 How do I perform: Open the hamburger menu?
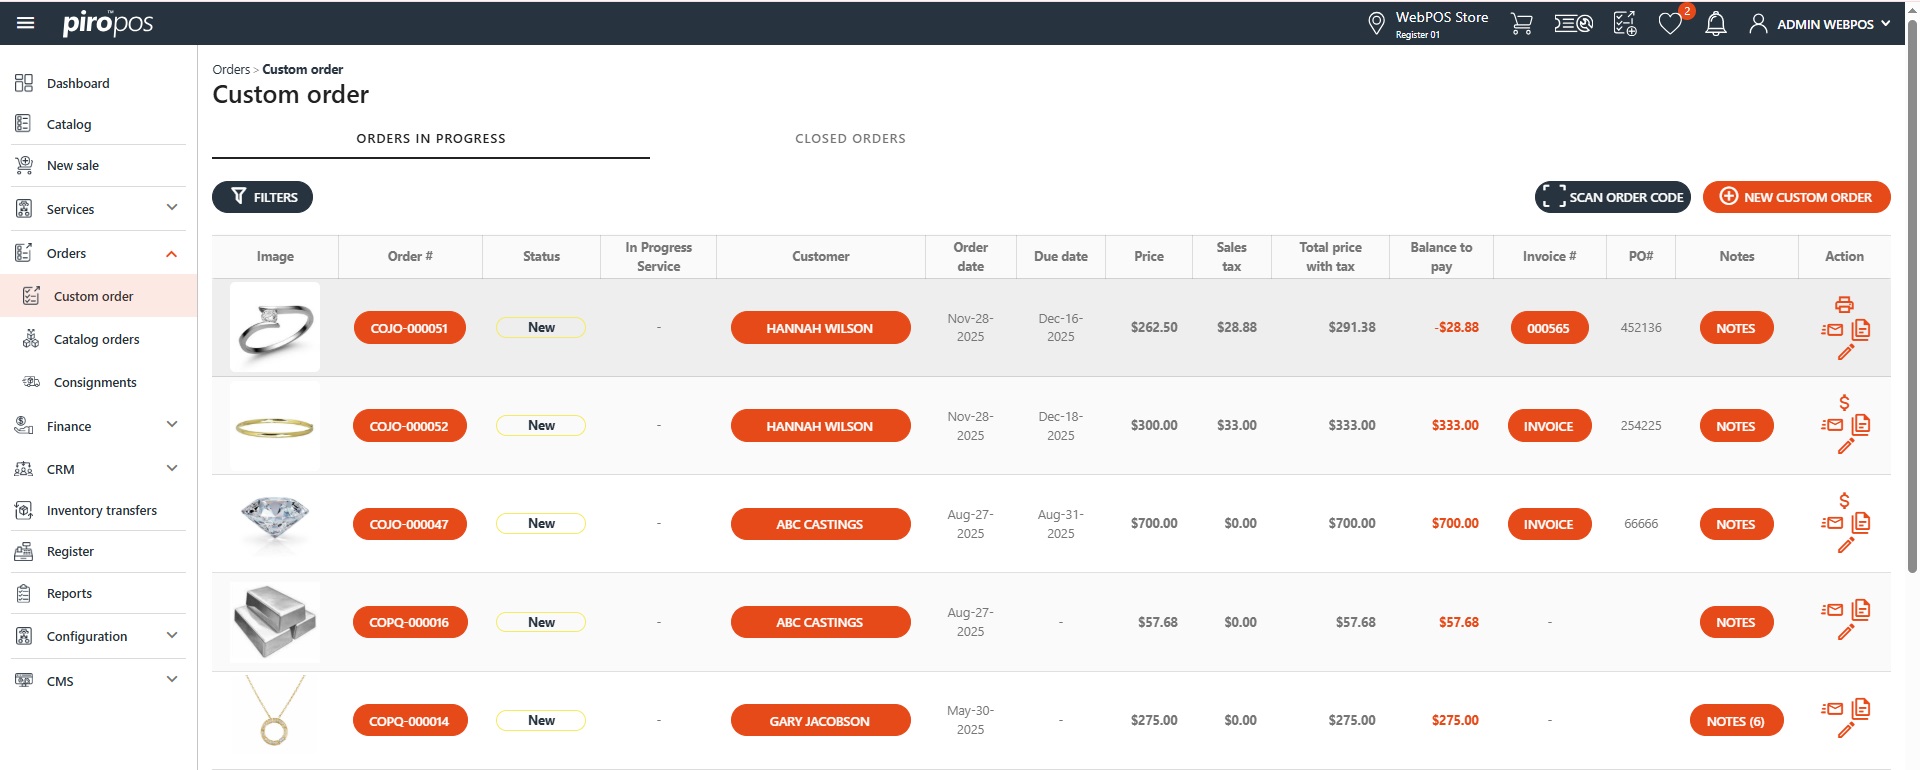(26, 23)
